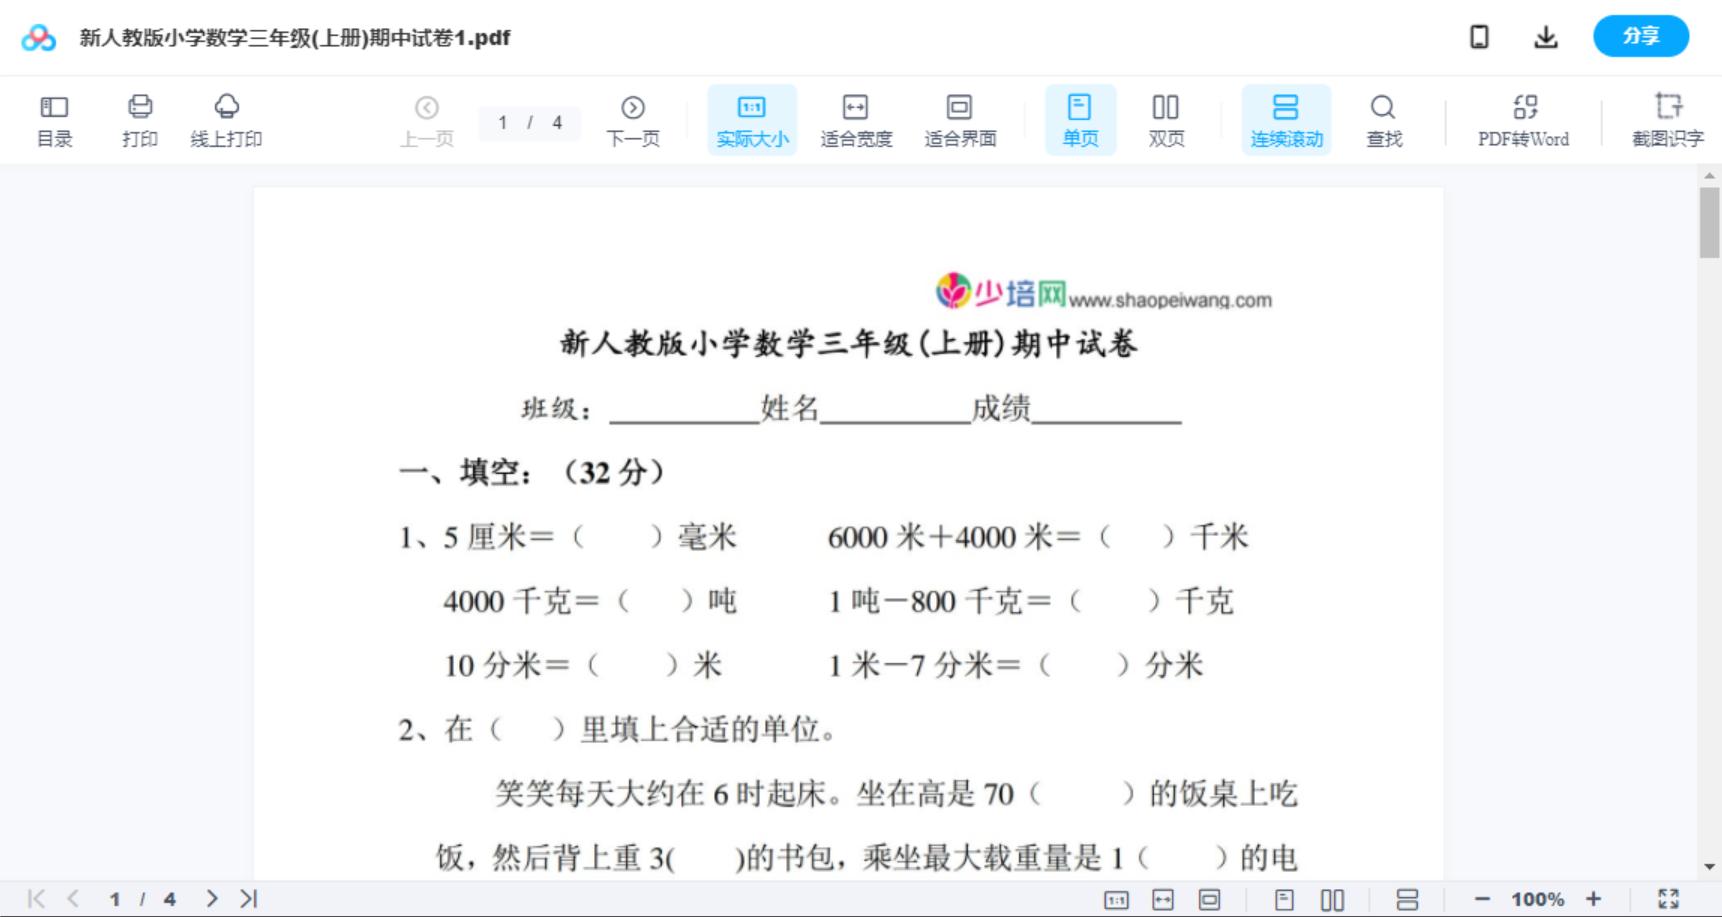1722x917 pixels.
Task: Select the 线上打印 online print icon
Action: click(226, 118)
